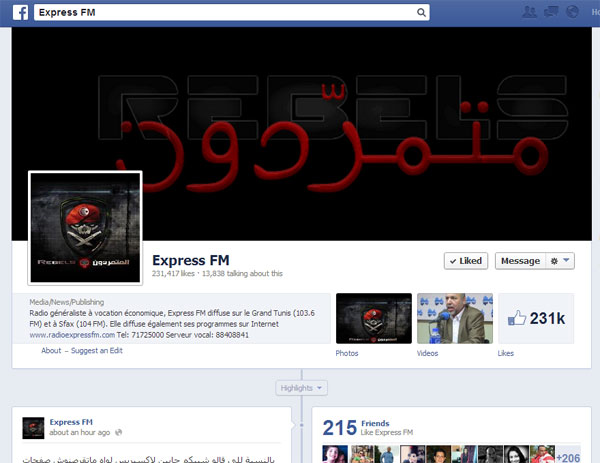Click 'Like Express FM' subtitle text
The image size is (600, 463).
pos(387,432)
